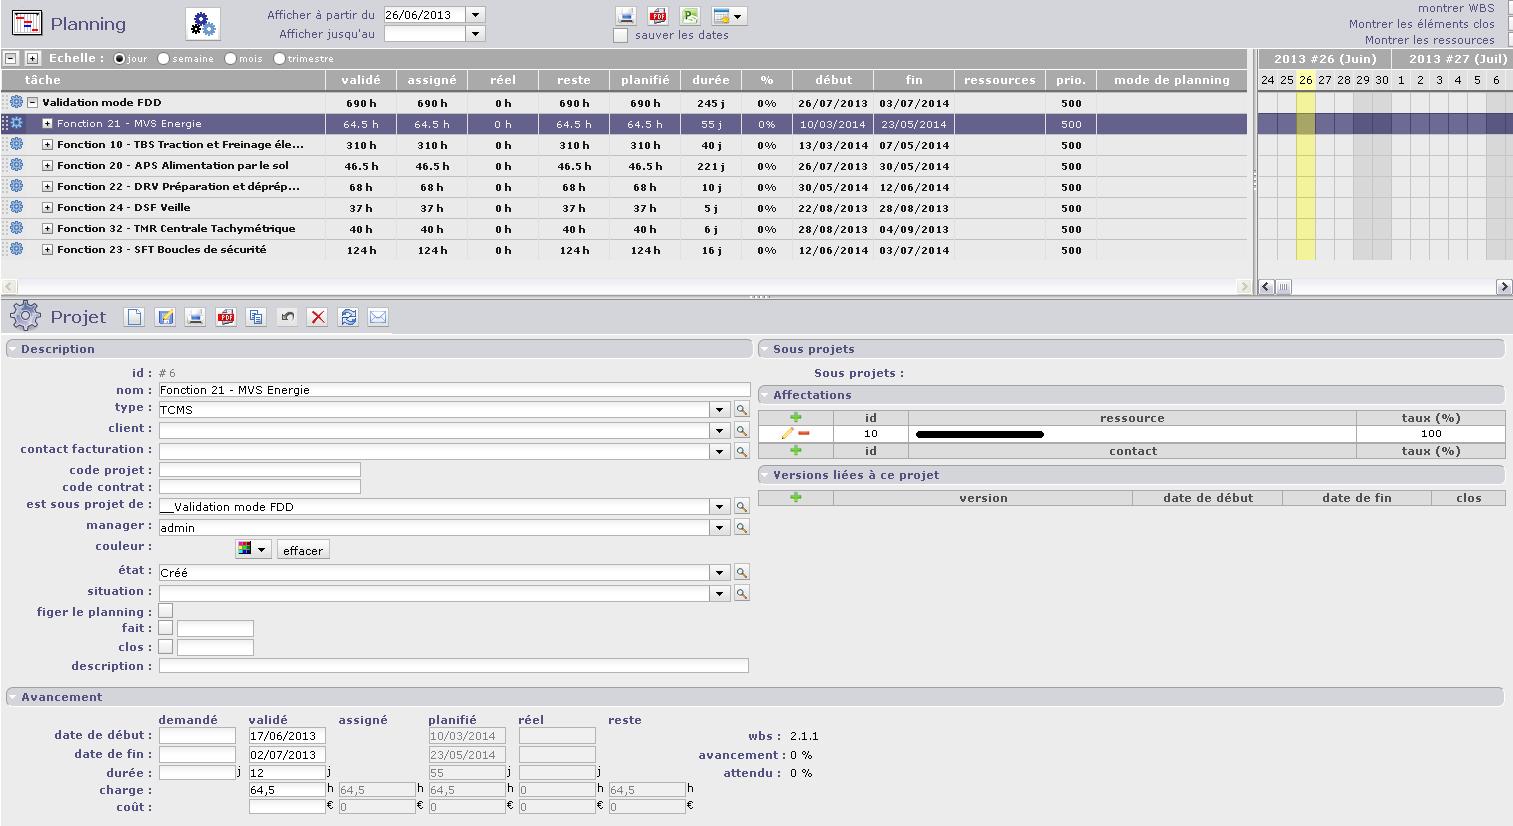Check the 'figer le planning' checkbox
This screenshot has height=826, width=1513.
point(166,611)
